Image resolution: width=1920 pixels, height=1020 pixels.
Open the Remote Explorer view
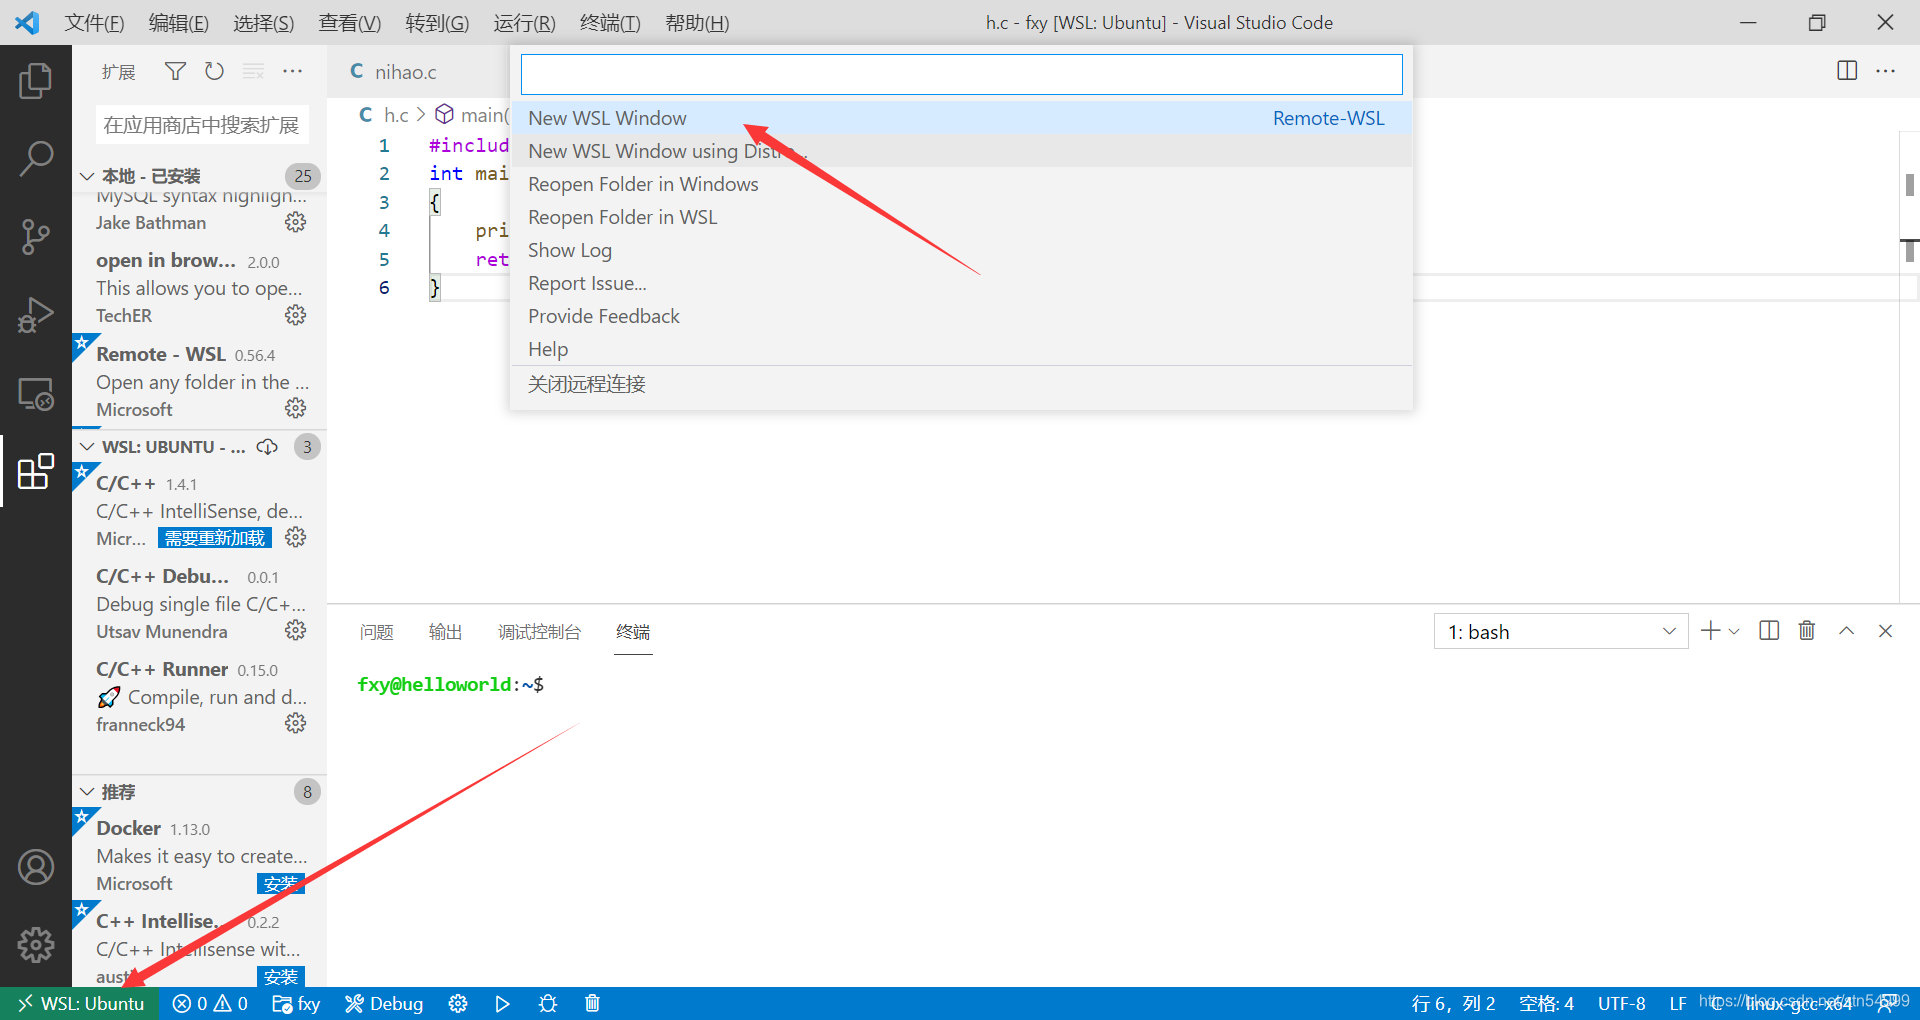(36, 394)
